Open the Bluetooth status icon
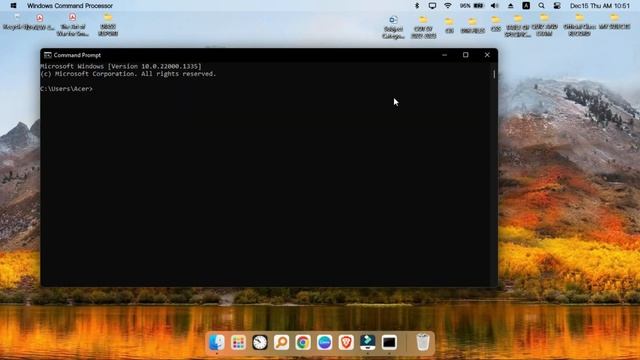This screenshot has width=640, height=360. [x=417, y=6]
